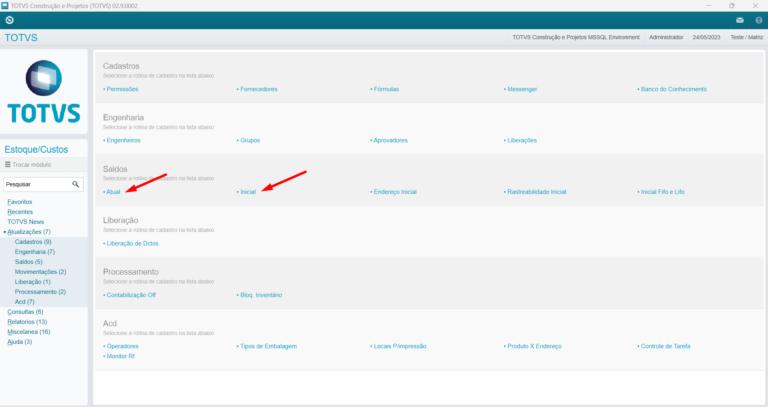Click the application icon in the title bar
This screenshot has height=407, width=768.
tap(7, 5)
